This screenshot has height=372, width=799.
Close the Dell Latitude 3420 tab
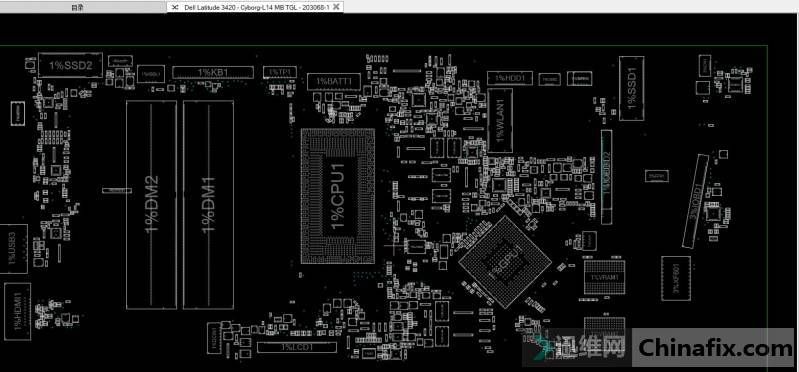click(x=337, y=8)
